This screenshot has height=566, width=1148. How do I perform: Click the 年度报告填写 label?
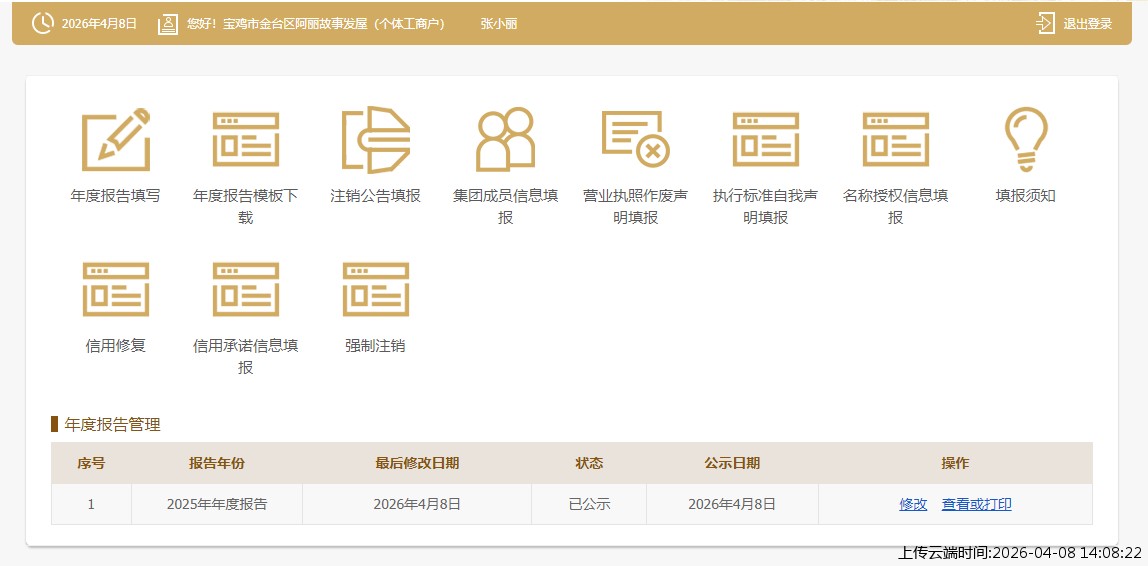point(116,196)
